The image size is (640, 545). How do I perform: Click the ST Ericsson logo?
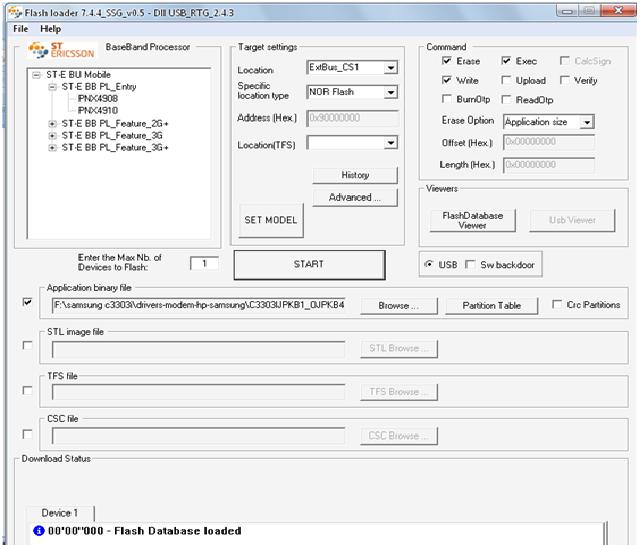tap(61, 50)
